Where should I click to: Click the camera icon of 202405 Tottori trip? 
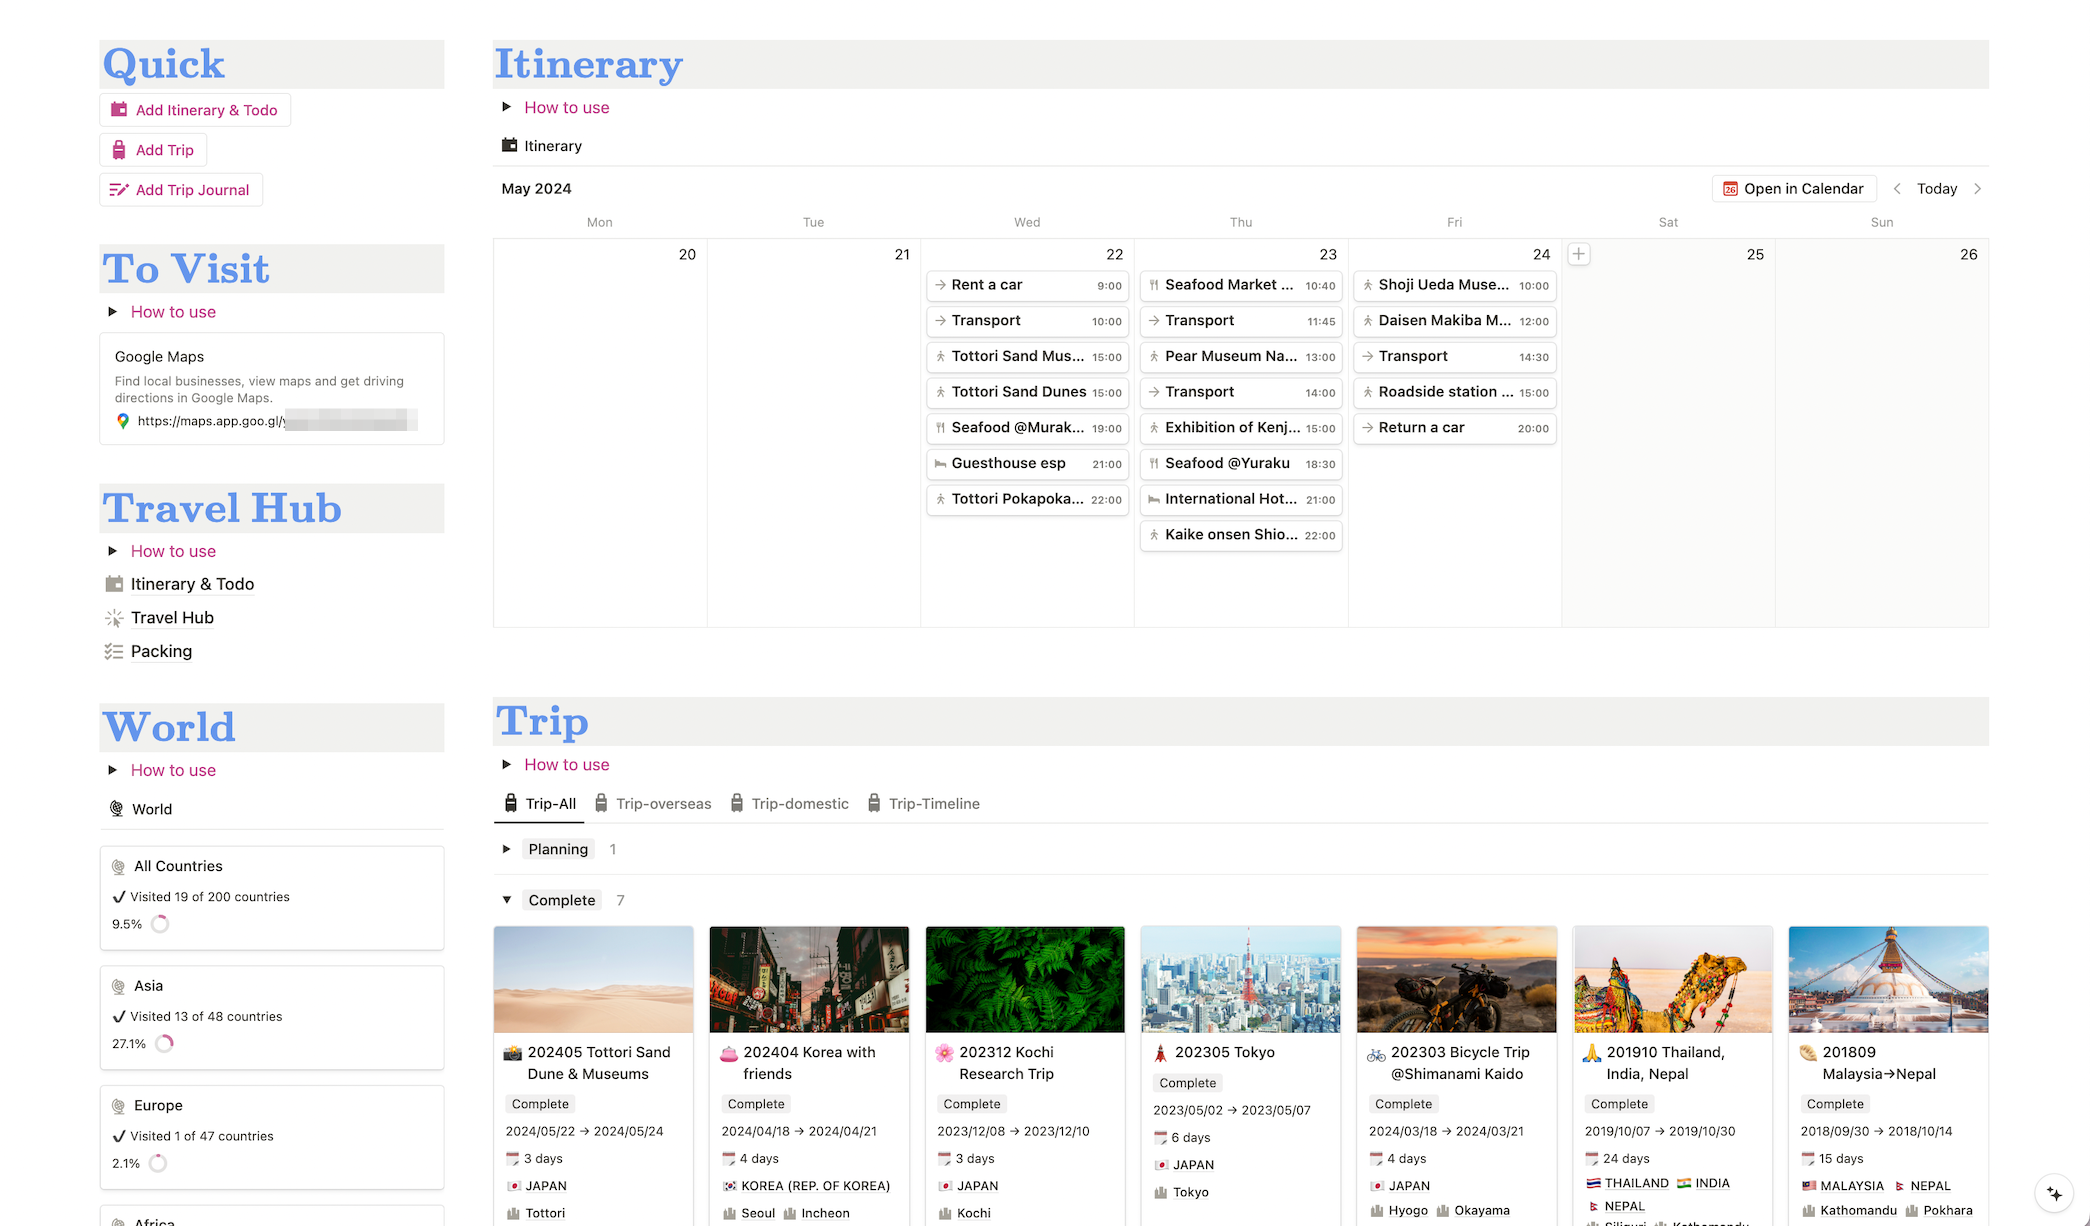pos(513,1053)
